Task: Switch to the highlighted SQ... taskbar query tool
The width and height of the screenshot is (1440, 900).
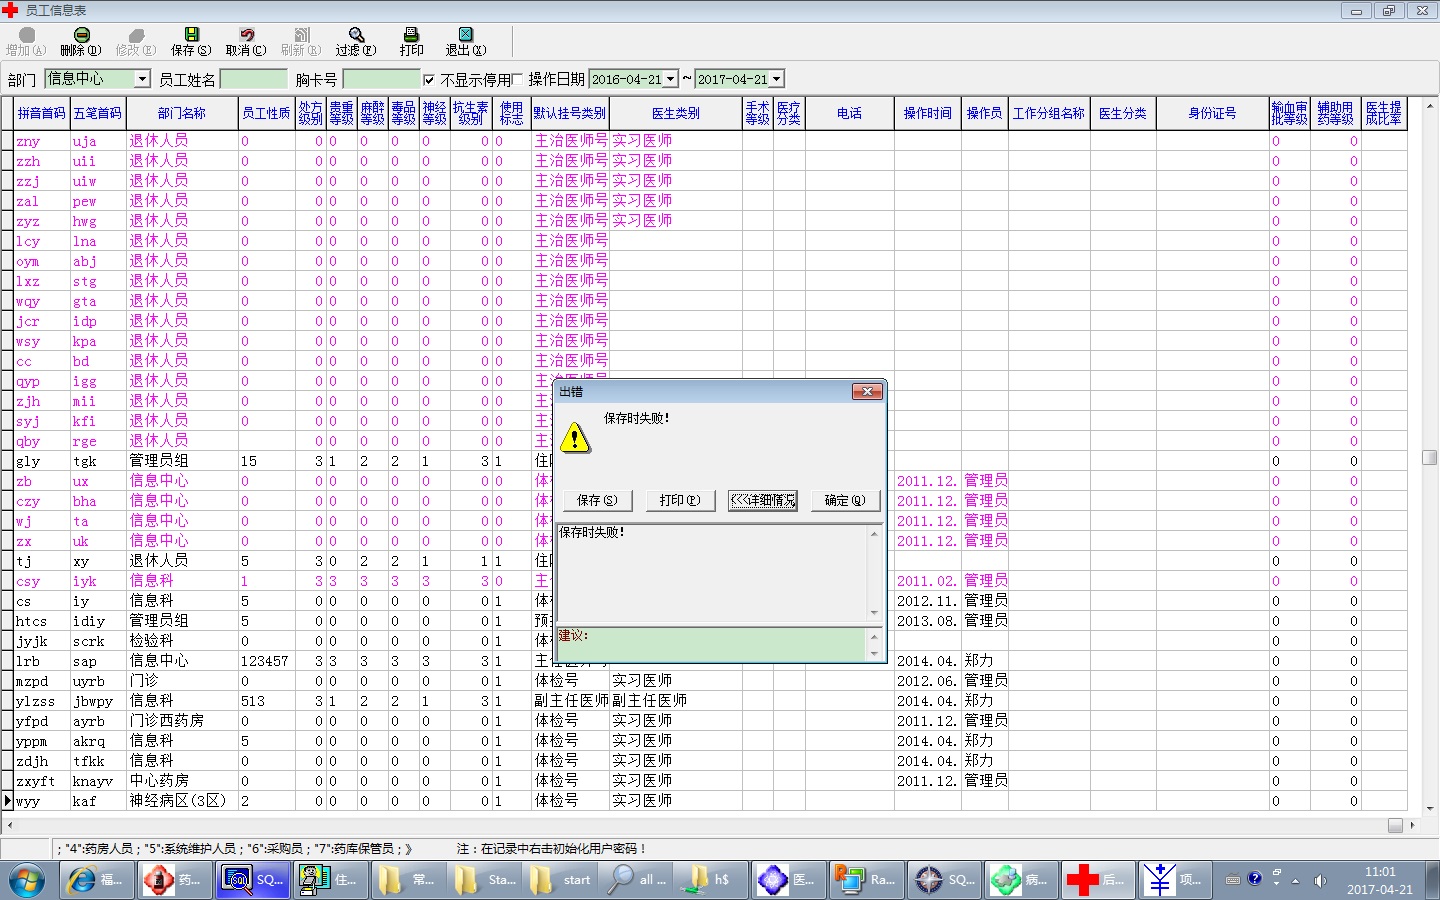Action: pyautogui.click(x=253, y=880)
